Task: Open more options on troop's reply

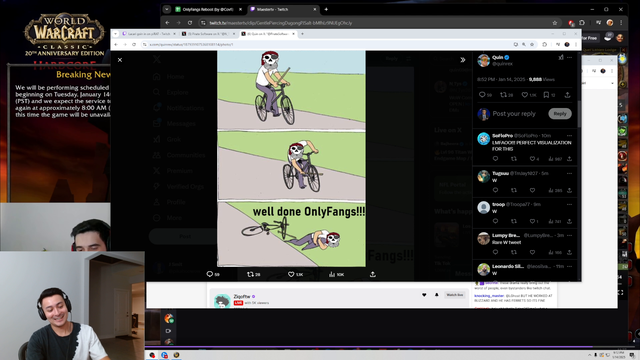Action: pyautogui.click(x=569, y=204)
